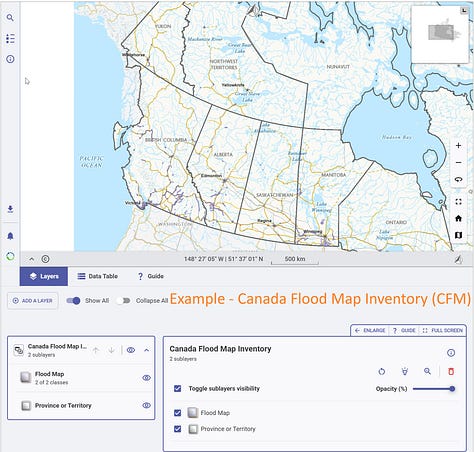Select the Flood Map sublayer row
This screenshot has height=452, width=474.
click(x=81, y=378)
